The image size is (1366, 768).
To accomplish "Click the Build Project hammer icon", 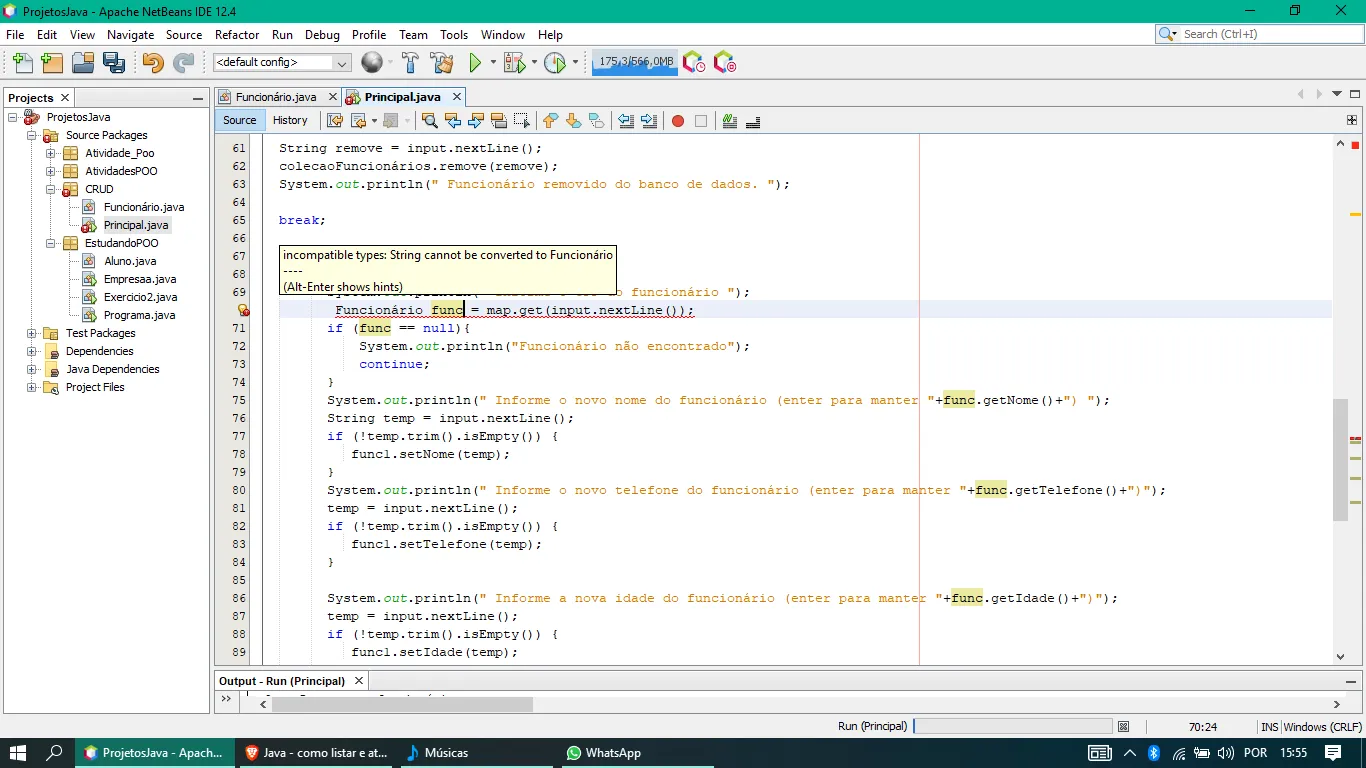I will [410, 62].
